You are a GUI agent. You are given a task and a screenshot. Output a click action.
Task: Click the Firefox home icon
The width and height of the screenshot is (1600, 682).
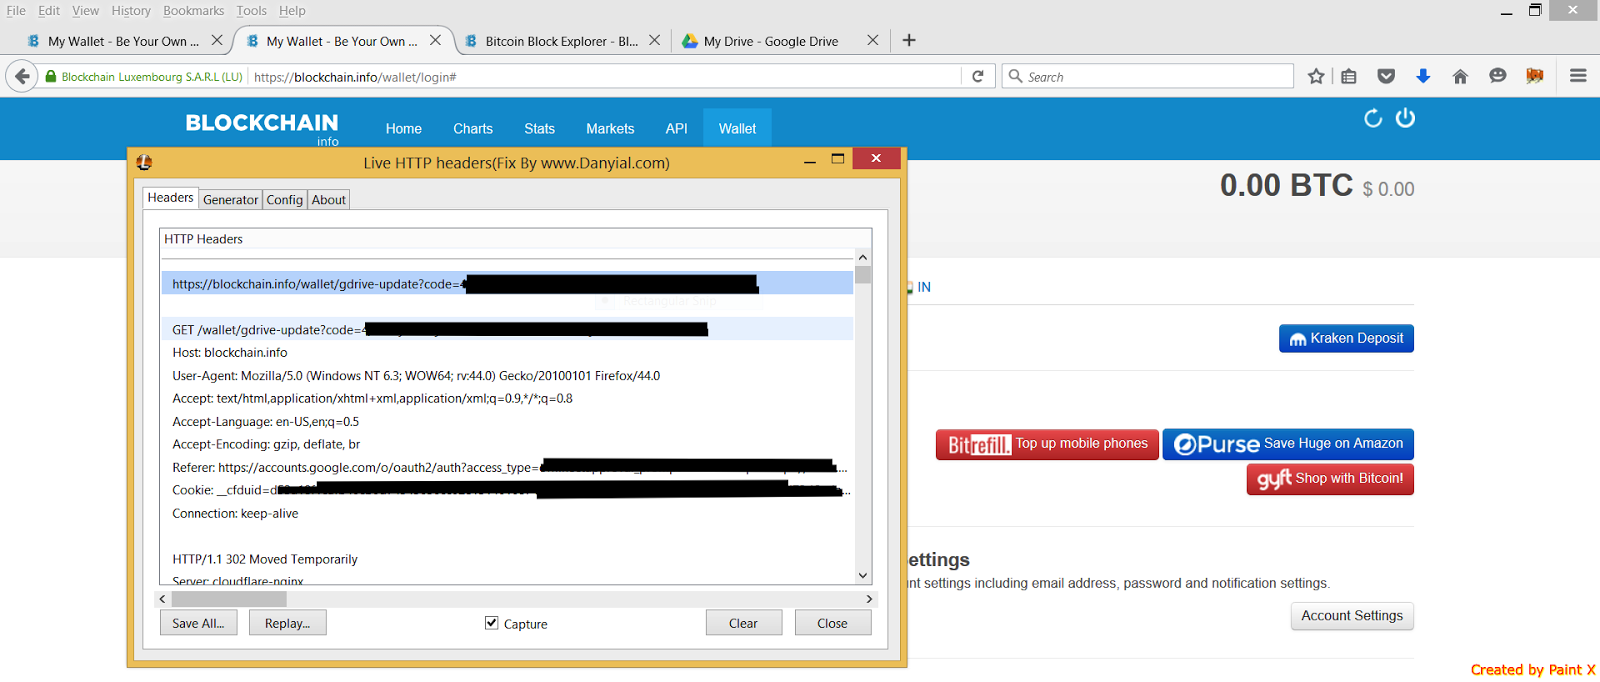[x=1460, y=76]
